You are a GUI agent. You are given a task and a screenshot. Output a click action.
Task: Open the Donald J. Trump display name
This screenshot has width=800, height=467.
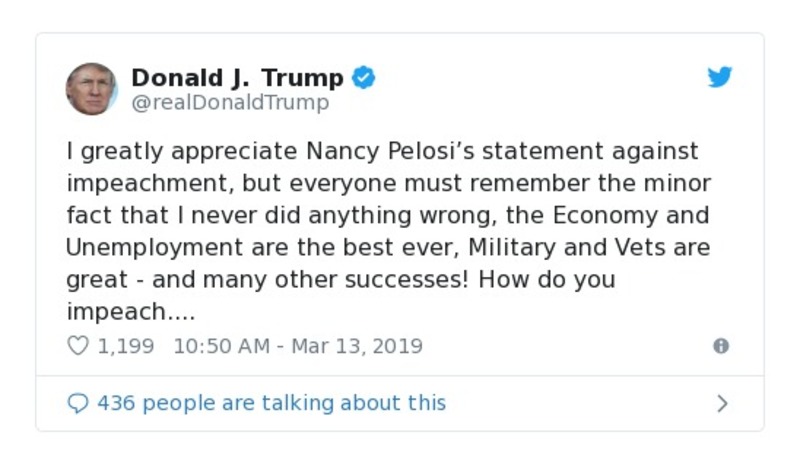[x=237, y=78]
